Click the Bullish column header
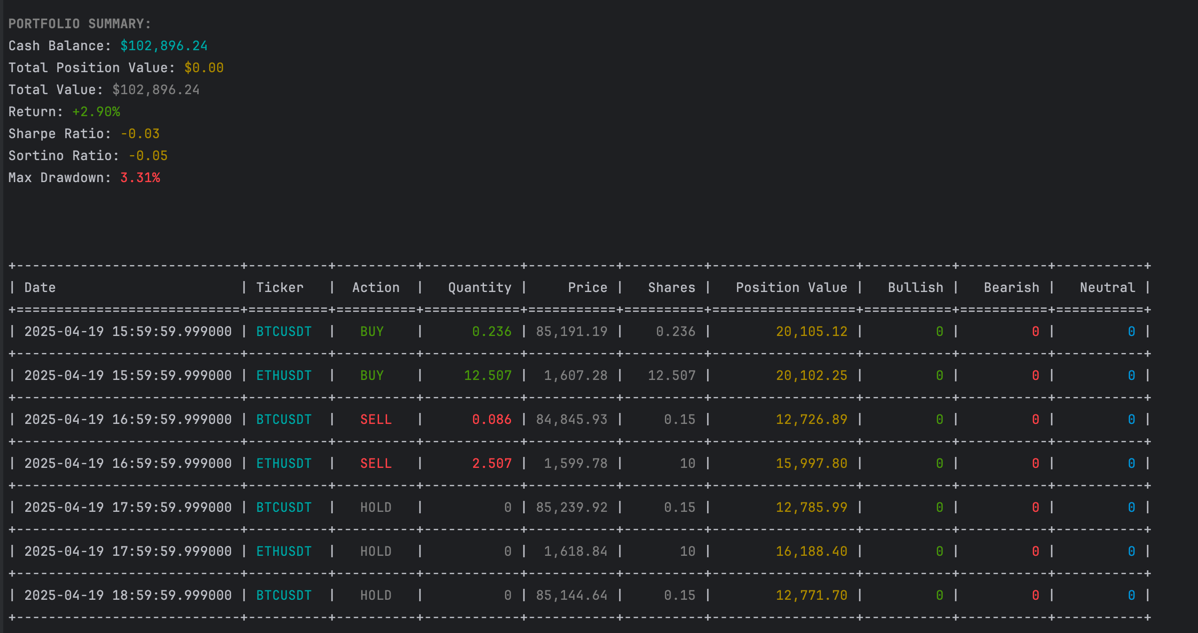 915,287
